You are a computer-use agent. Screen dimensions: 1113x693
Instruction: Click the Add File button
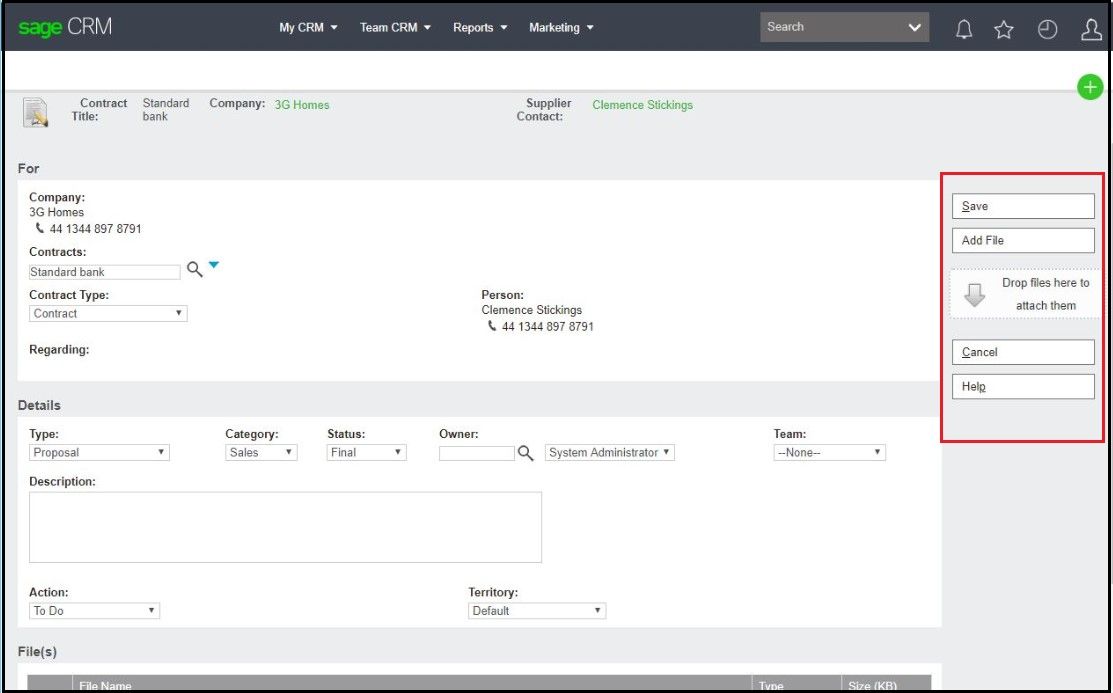(x=1023, y=240)
